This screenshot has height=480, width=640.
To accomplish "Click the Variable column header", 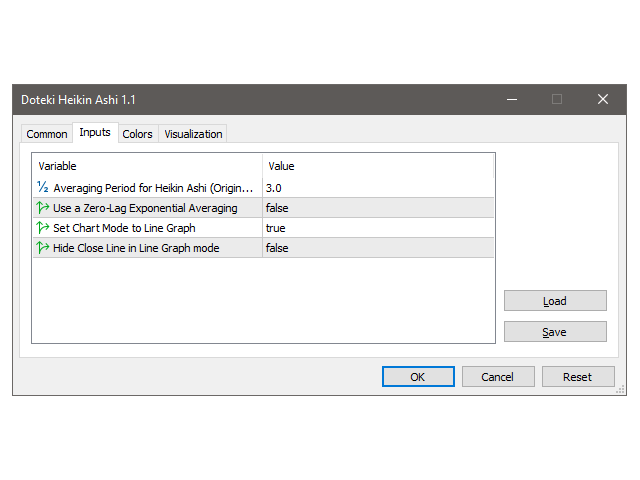I will click(147, 166).
